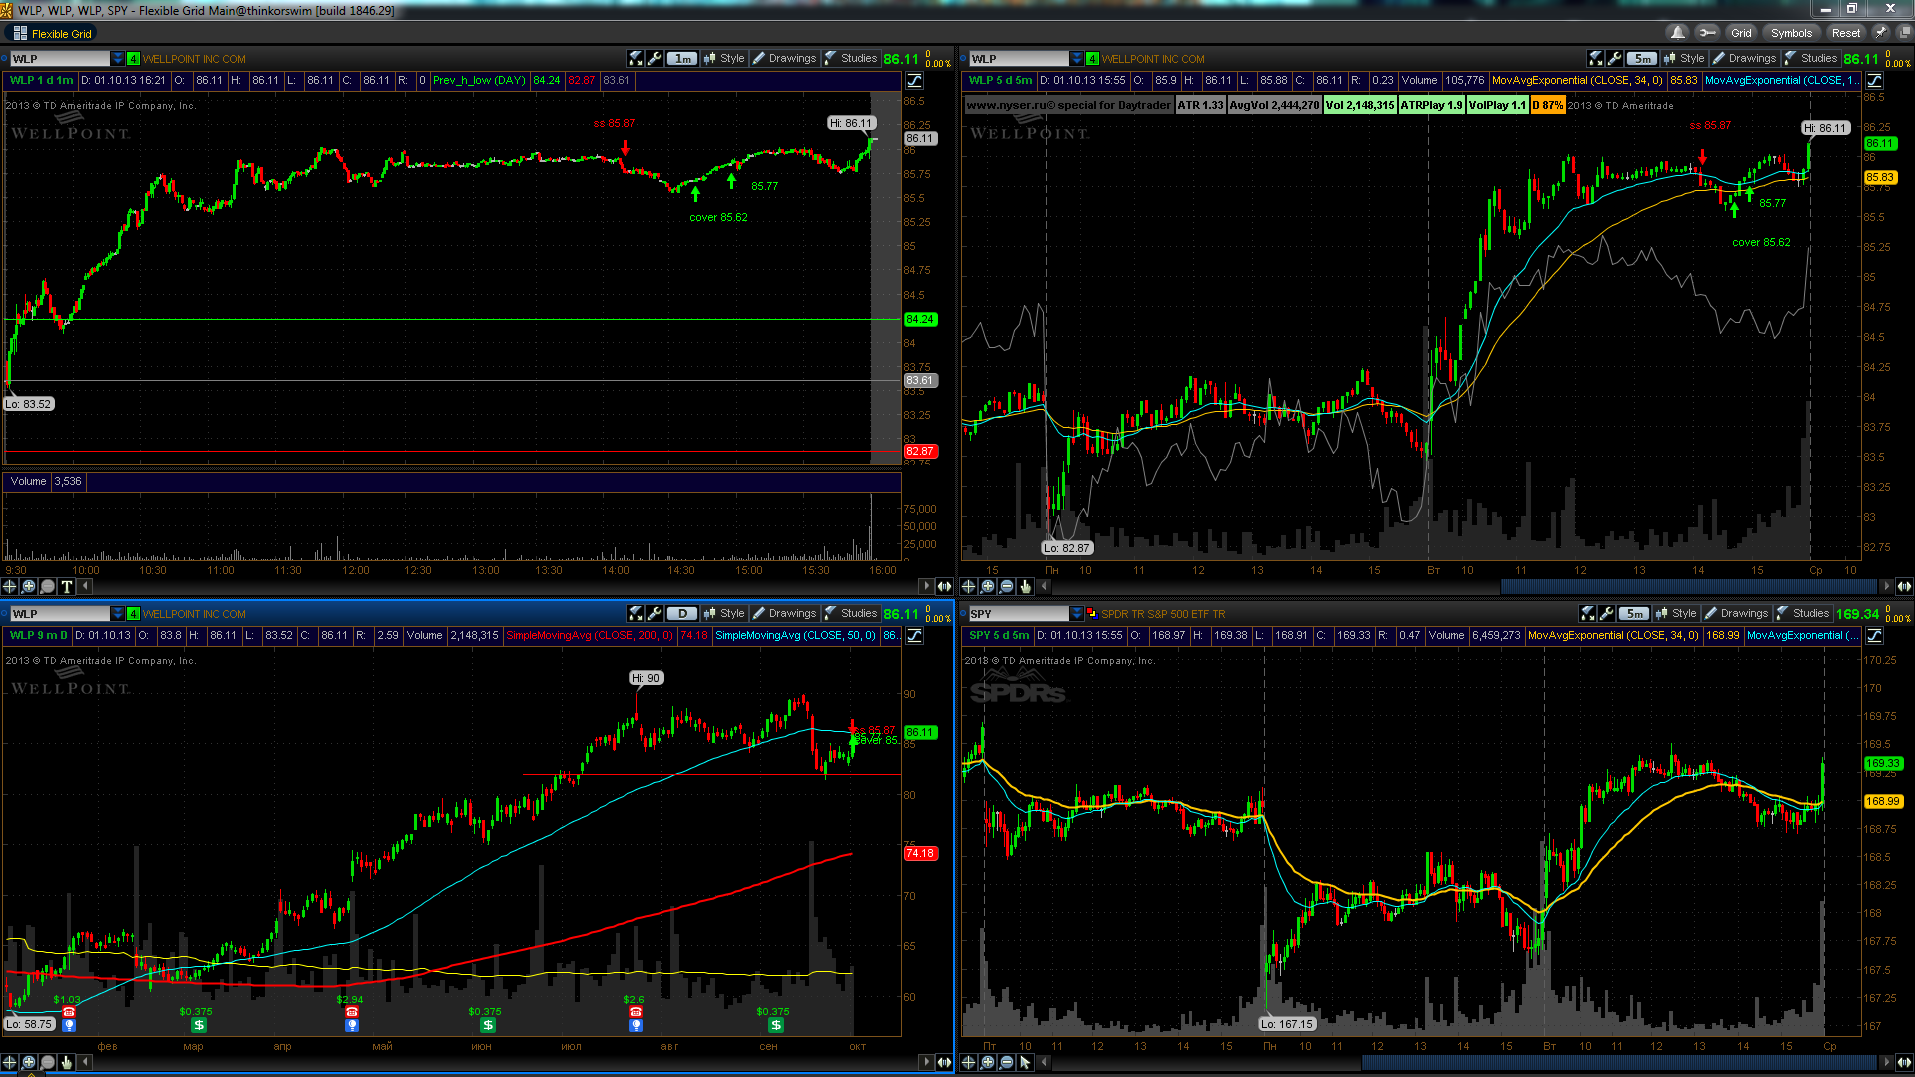Detach the grid with the rightmost top toolbar icon
Screen dimensions: 1915x1077
pos(1904,33)
